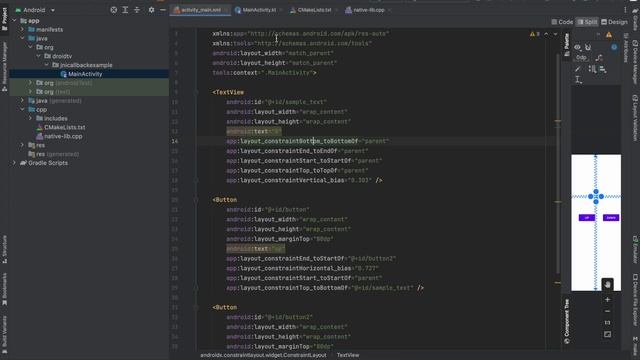The height and width of the screenshot is (360, 640).
Task: Collapse the cpp folder
Action: coord(22,110)
